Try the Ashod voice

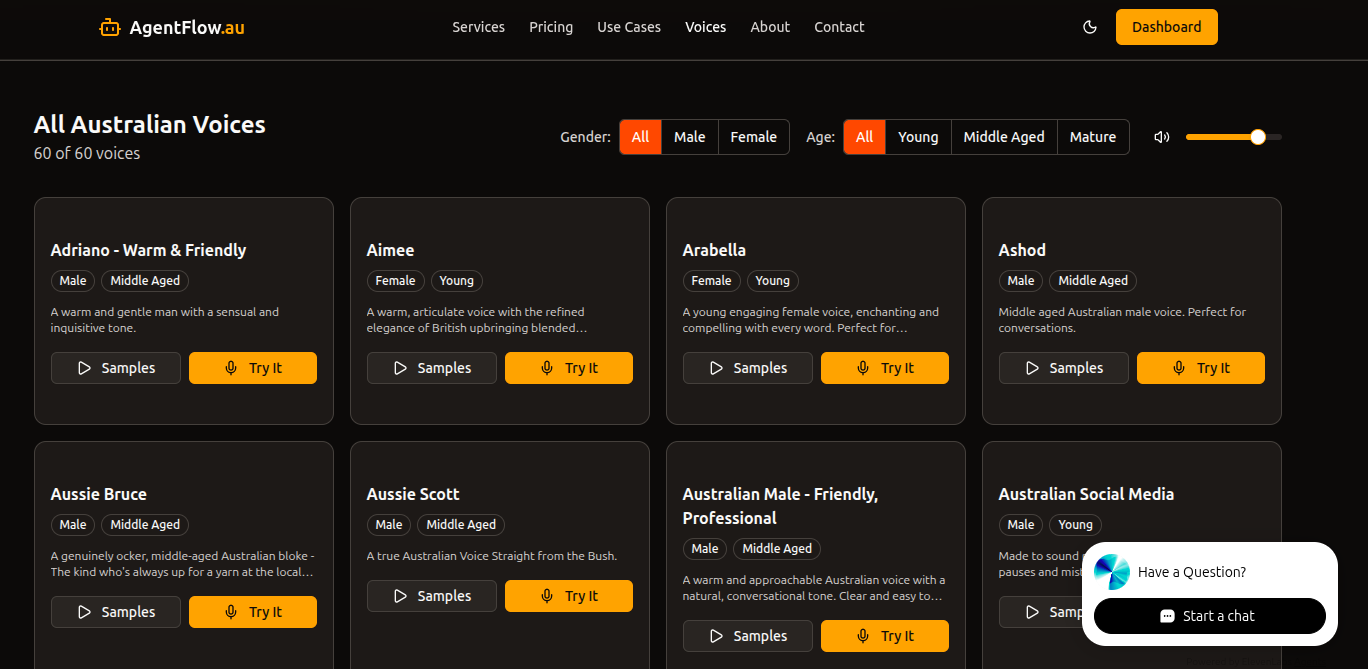tap(1200, 368)
